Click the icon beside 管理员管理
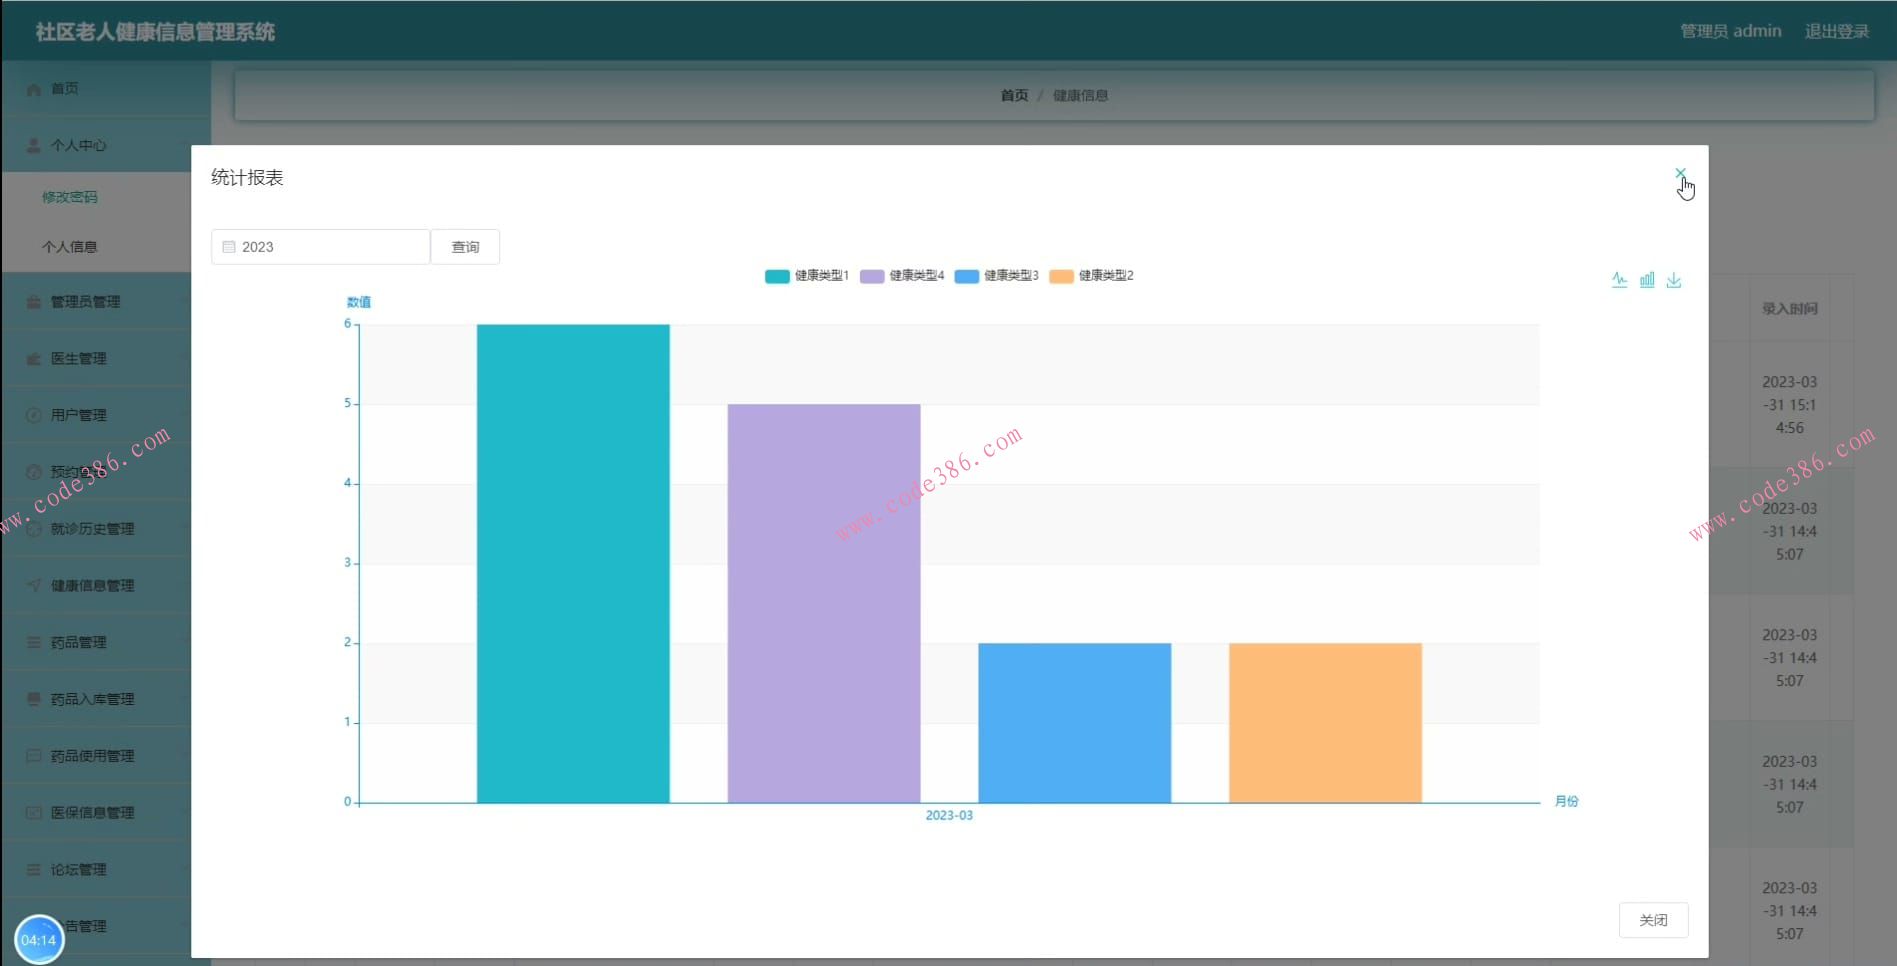This screenshot has width=1897, height=966. (x=33, y=302)
